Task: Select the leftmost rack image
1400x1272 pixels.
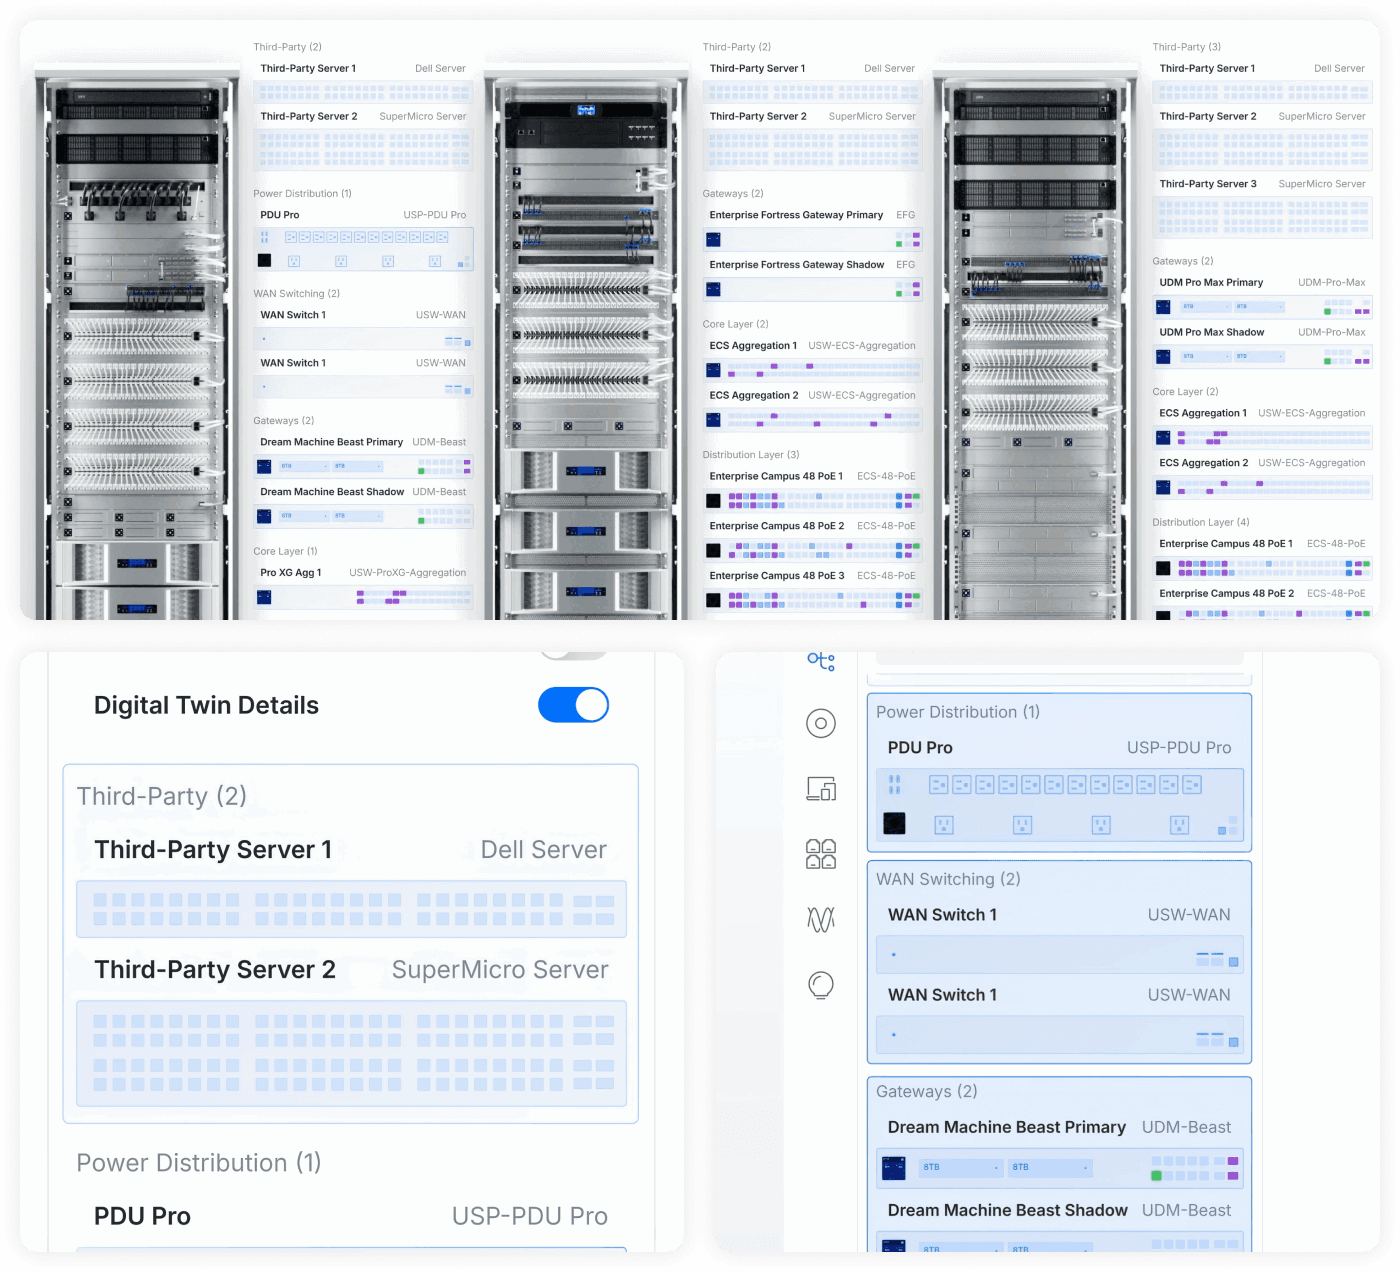Action: point(137,340)
